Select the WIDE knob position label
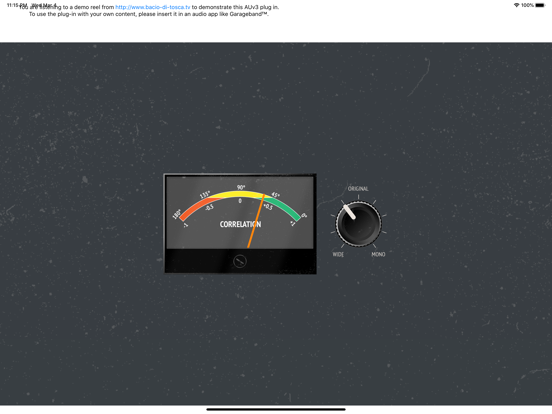 (338, 254)
